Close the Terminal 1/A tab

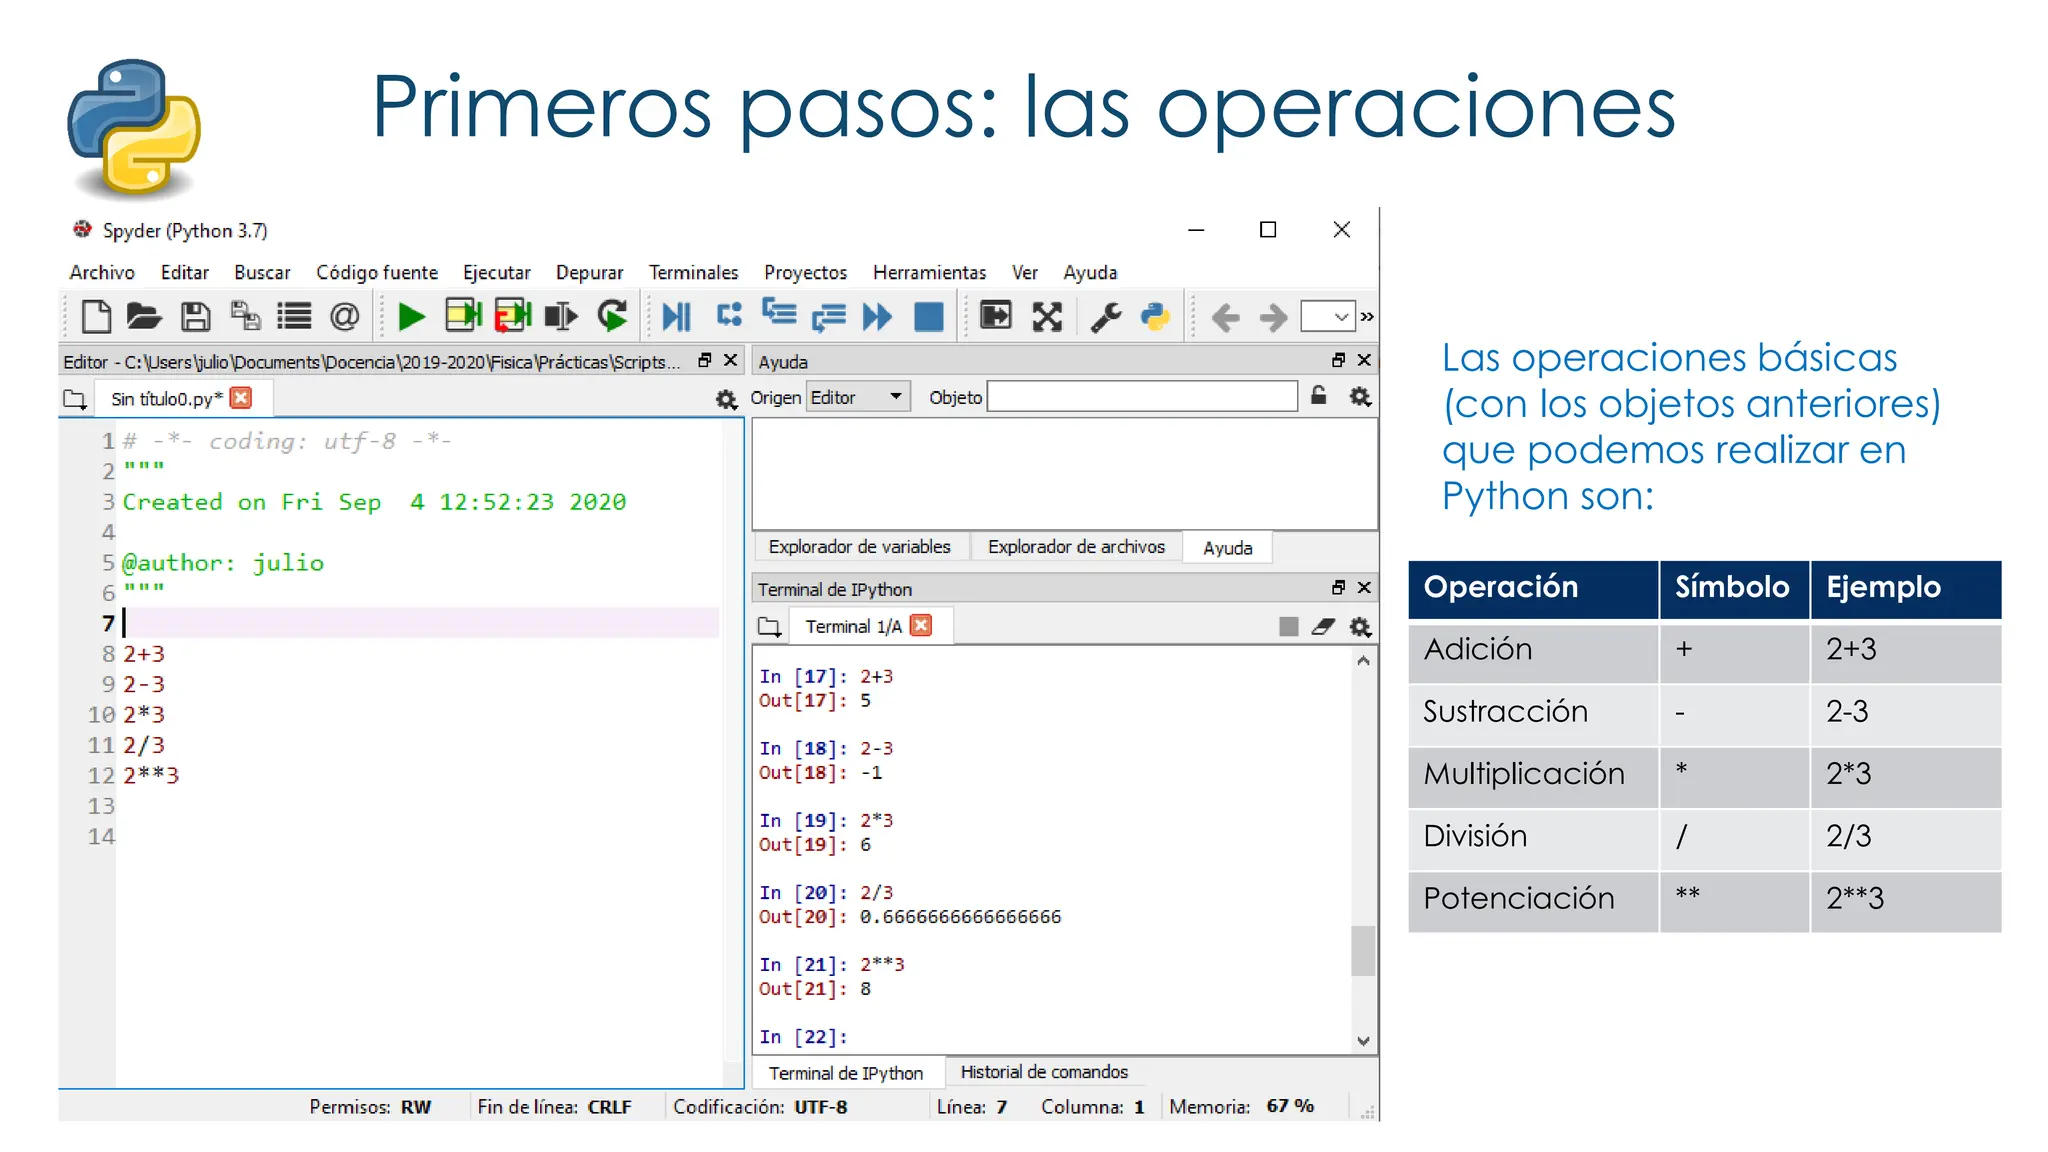tap(921, 625)
